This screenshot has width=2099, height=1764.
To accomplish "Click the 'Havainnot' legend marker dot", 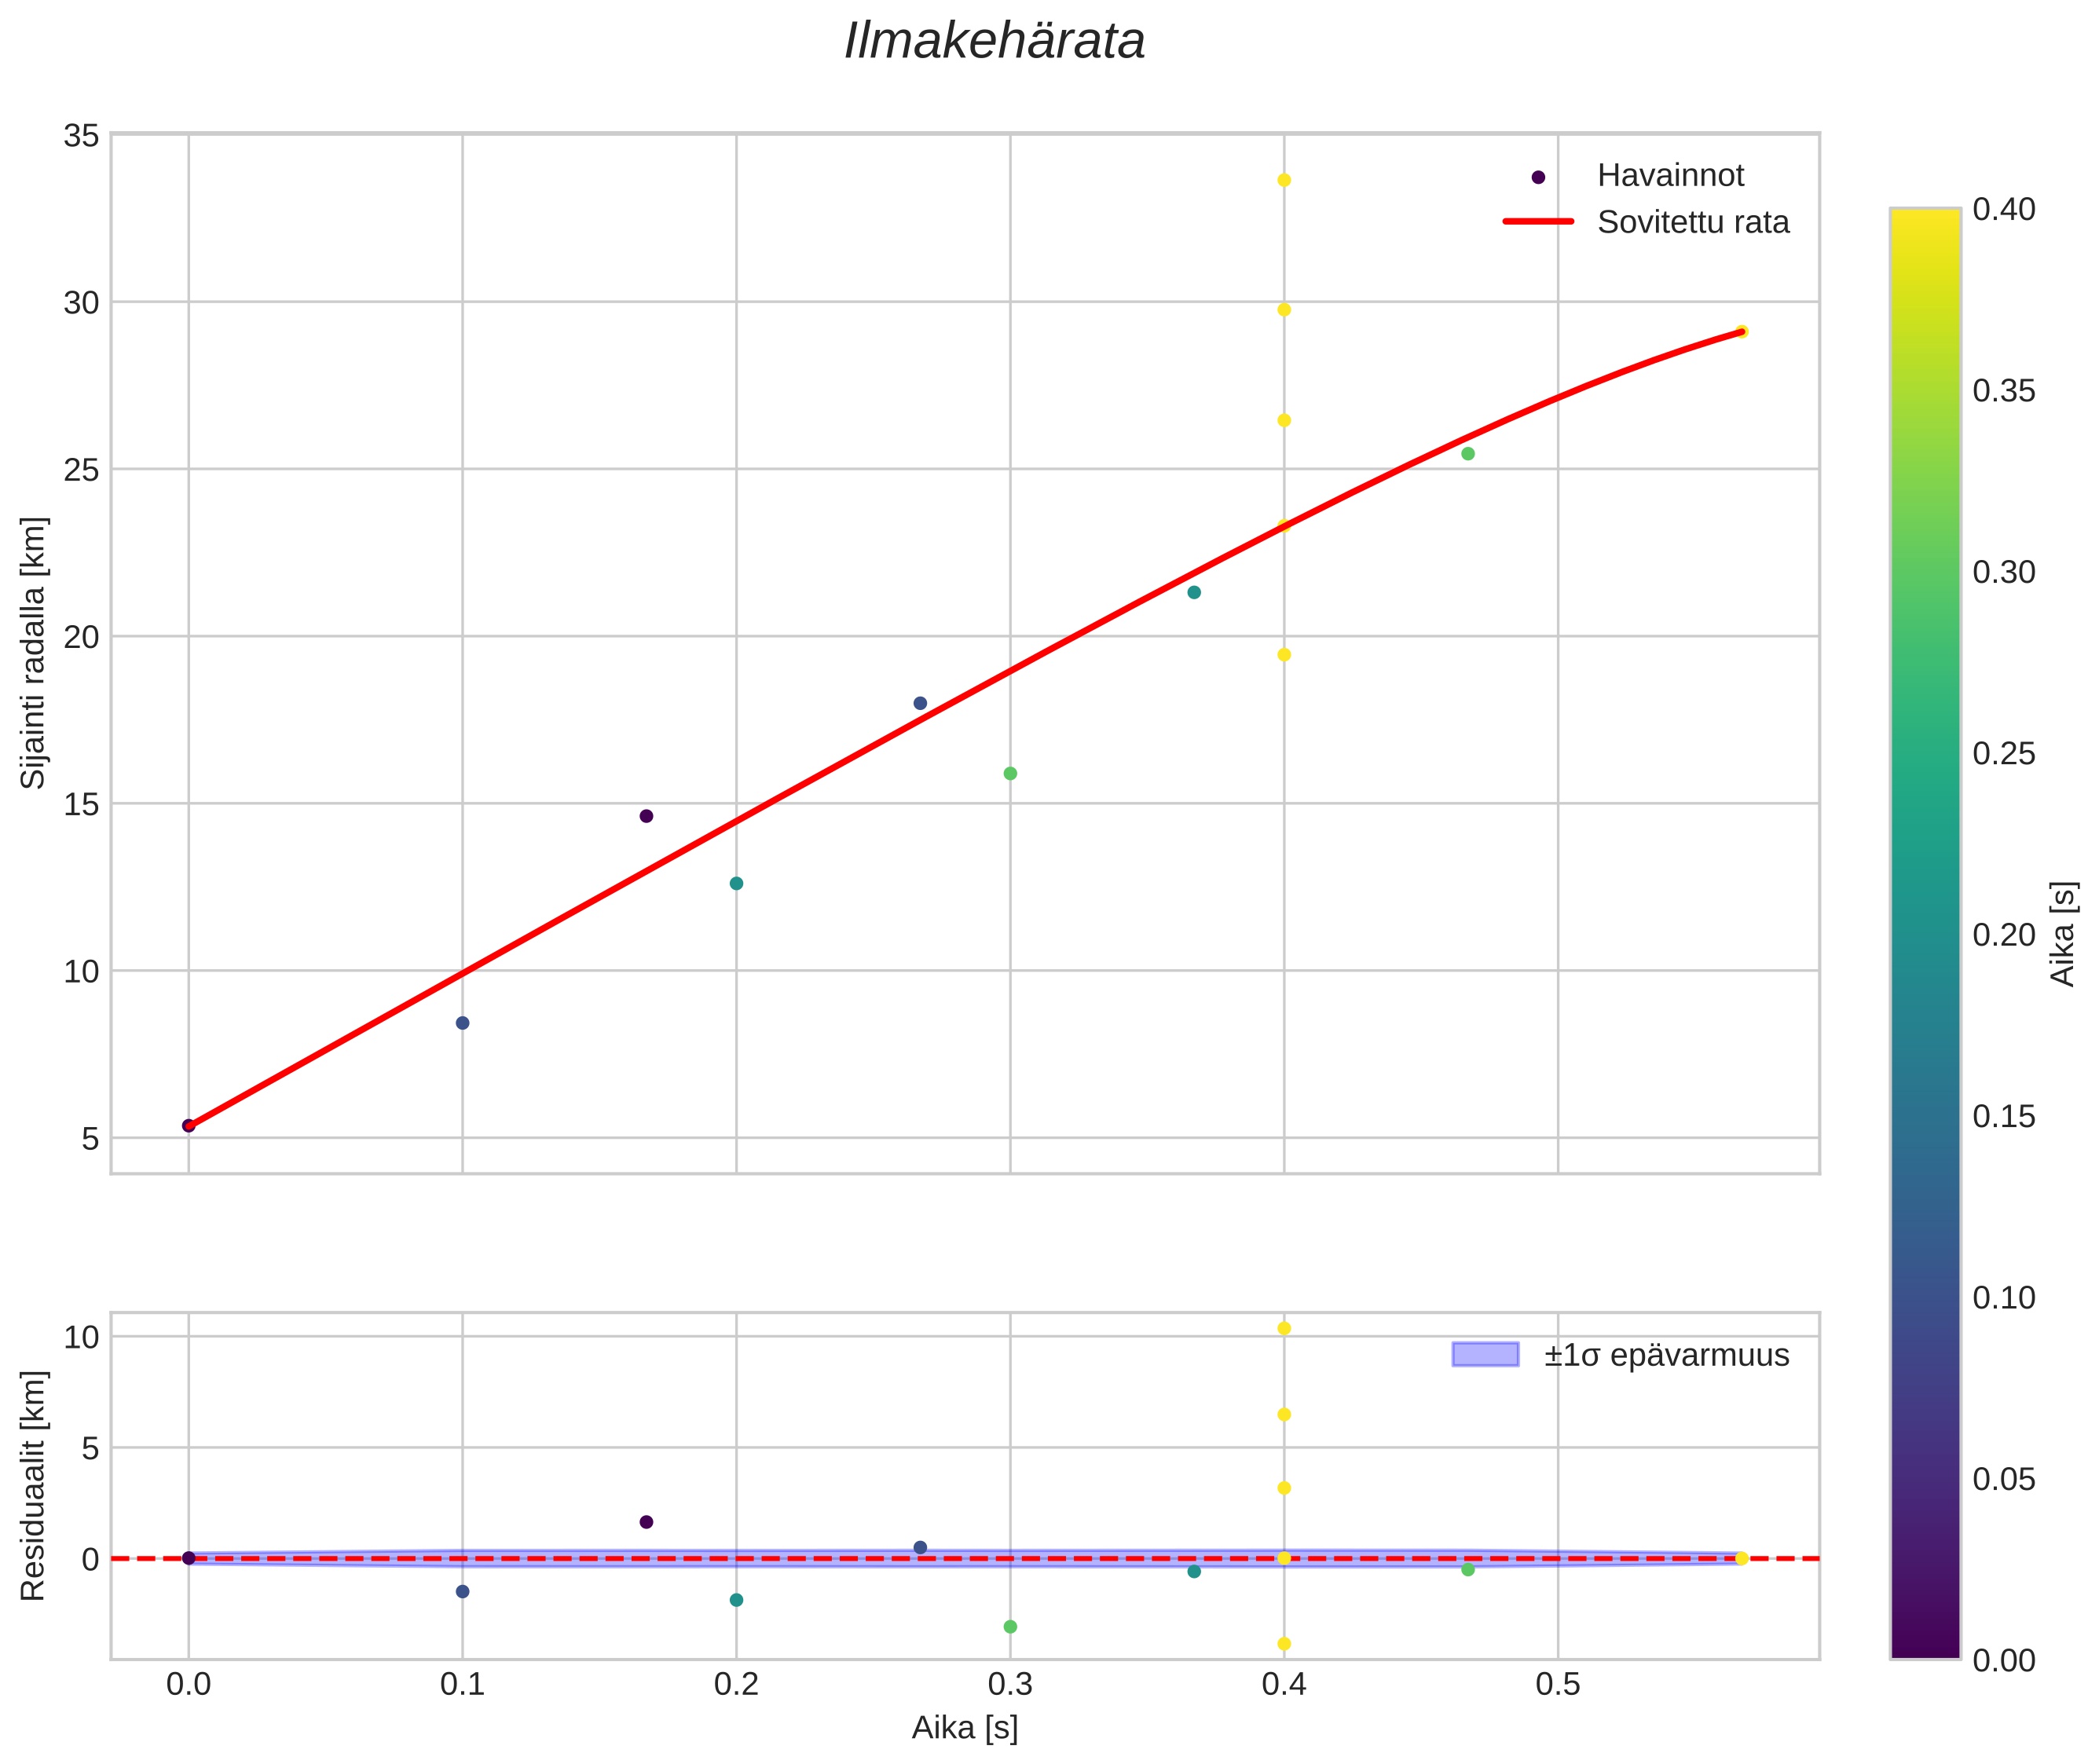I will [1538, 177].
